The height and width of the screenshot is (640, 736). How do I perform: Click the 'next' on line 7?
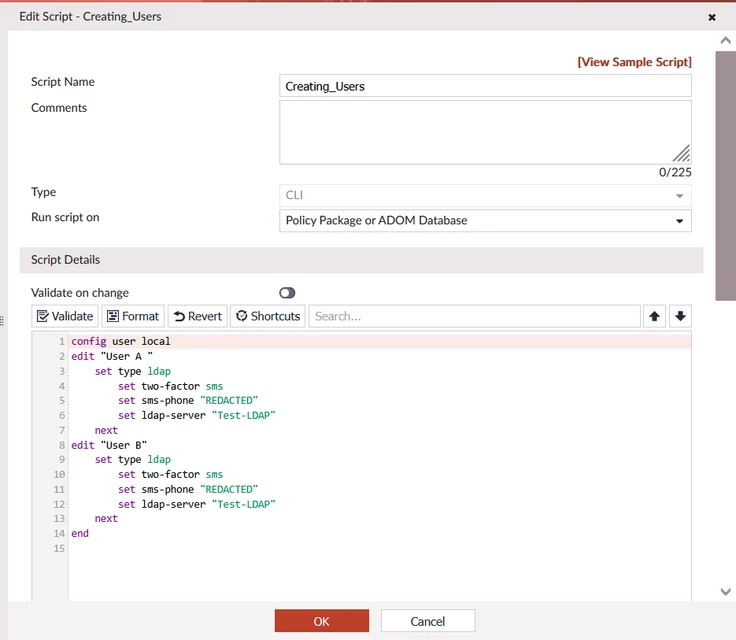[106, 431]
